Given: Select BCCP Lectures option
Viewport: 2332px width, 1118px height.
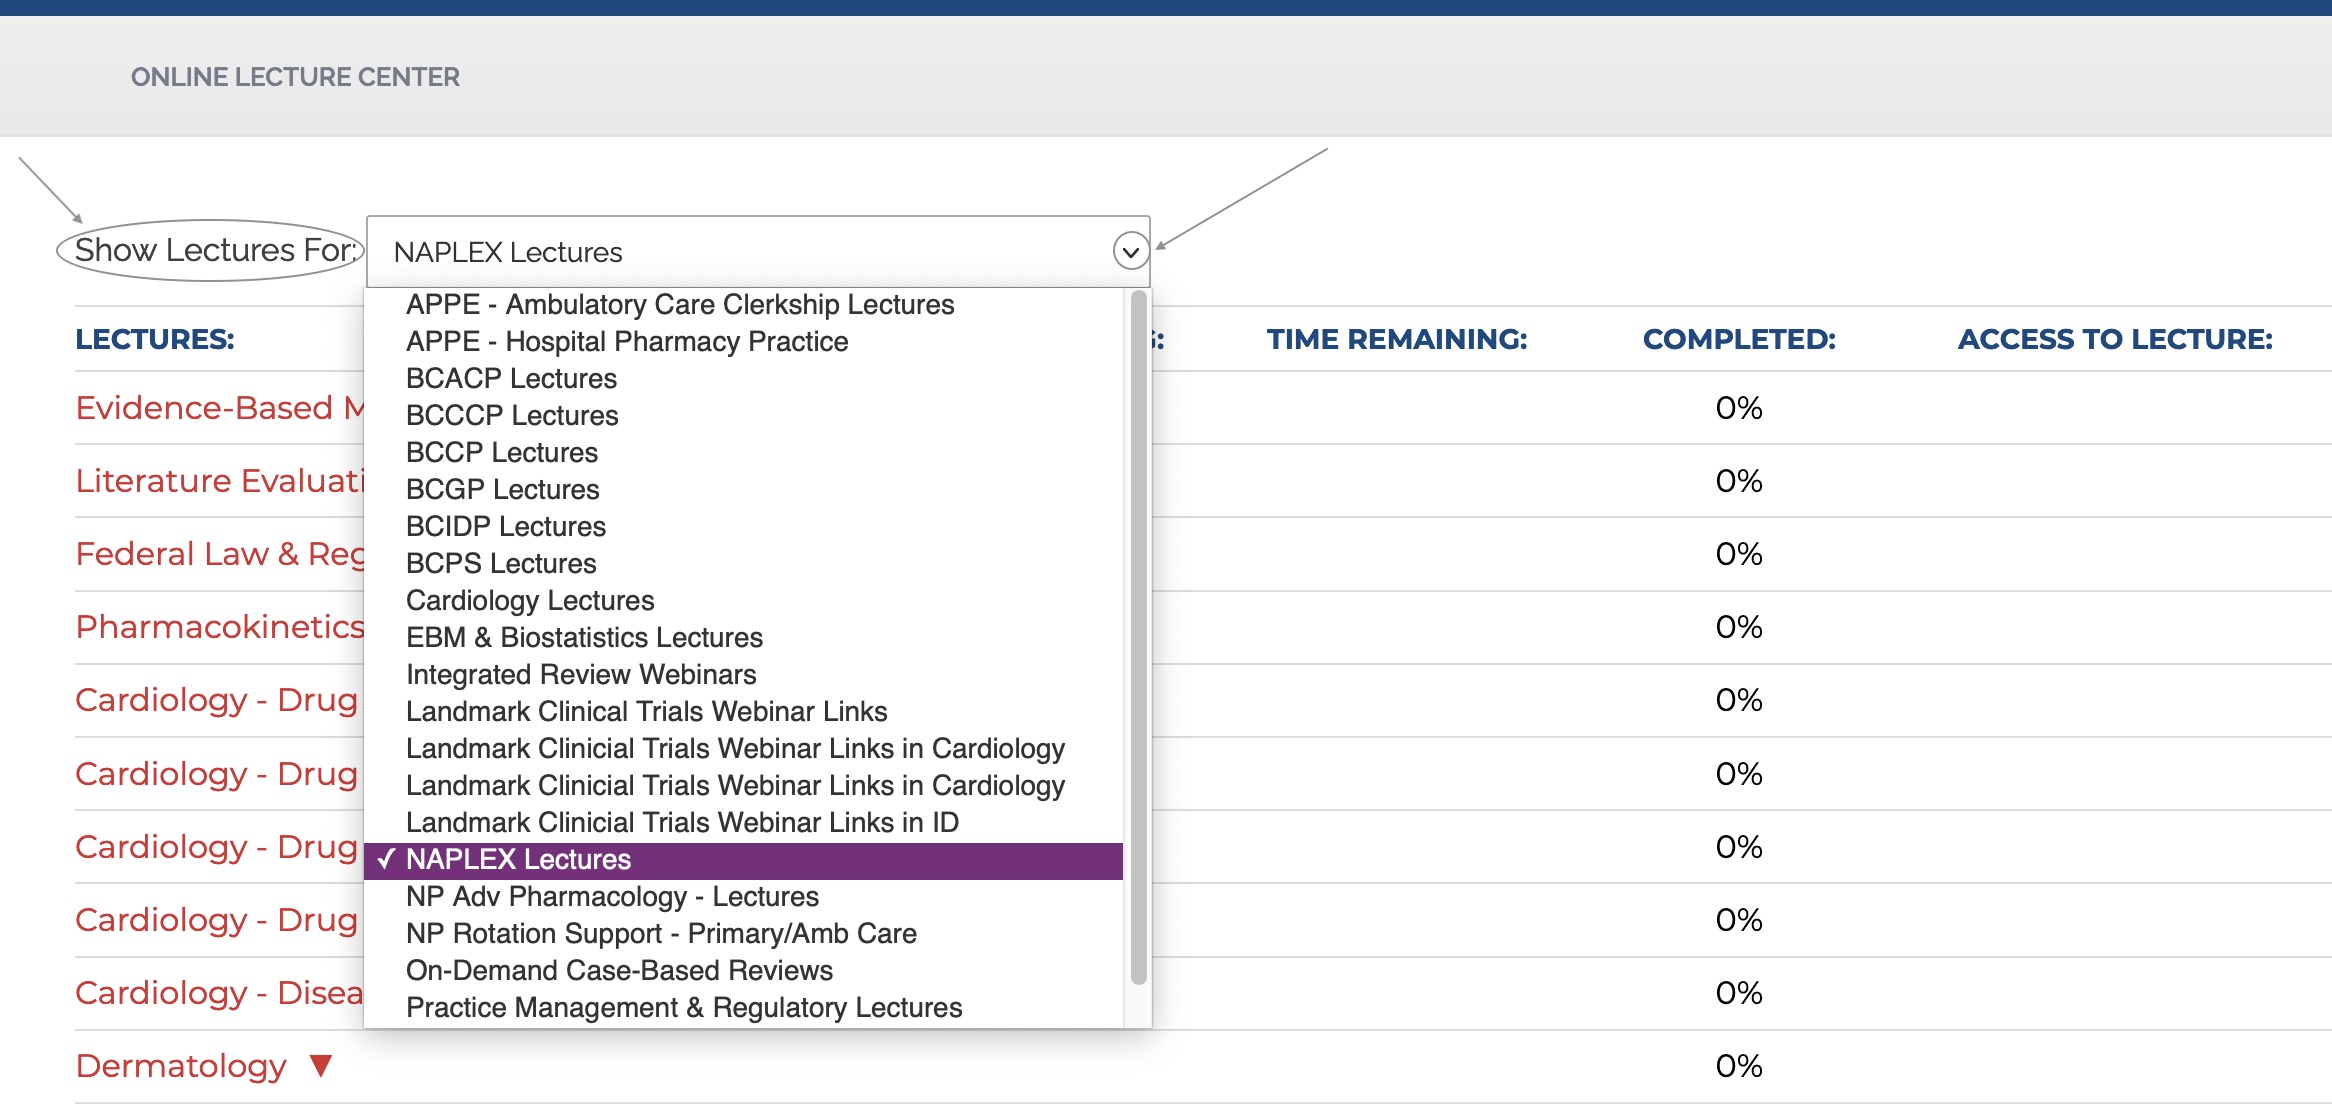Looking at the screenshot, I should 744,452.
